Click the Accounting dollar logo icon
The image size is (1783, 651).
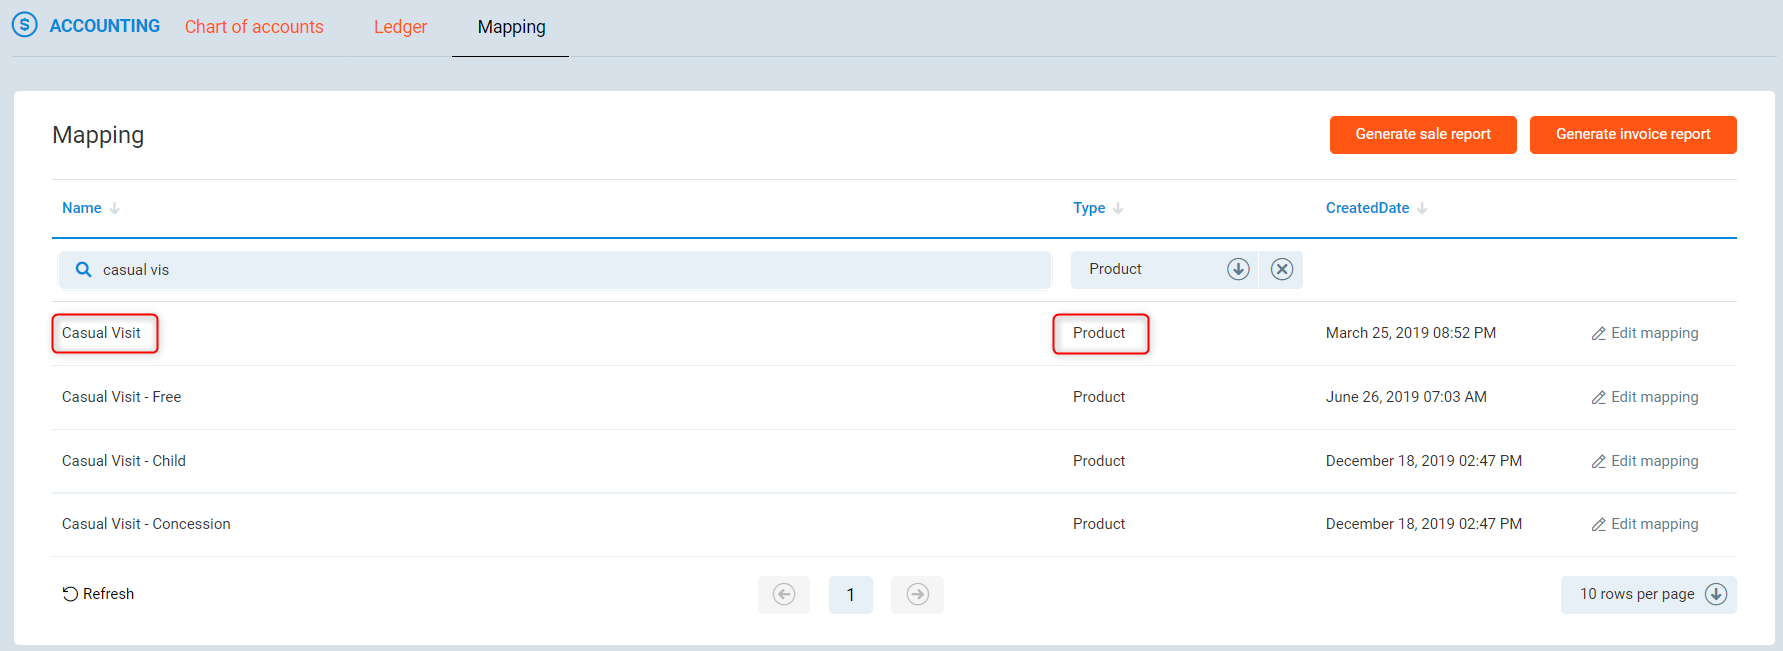tap(25, 25)
